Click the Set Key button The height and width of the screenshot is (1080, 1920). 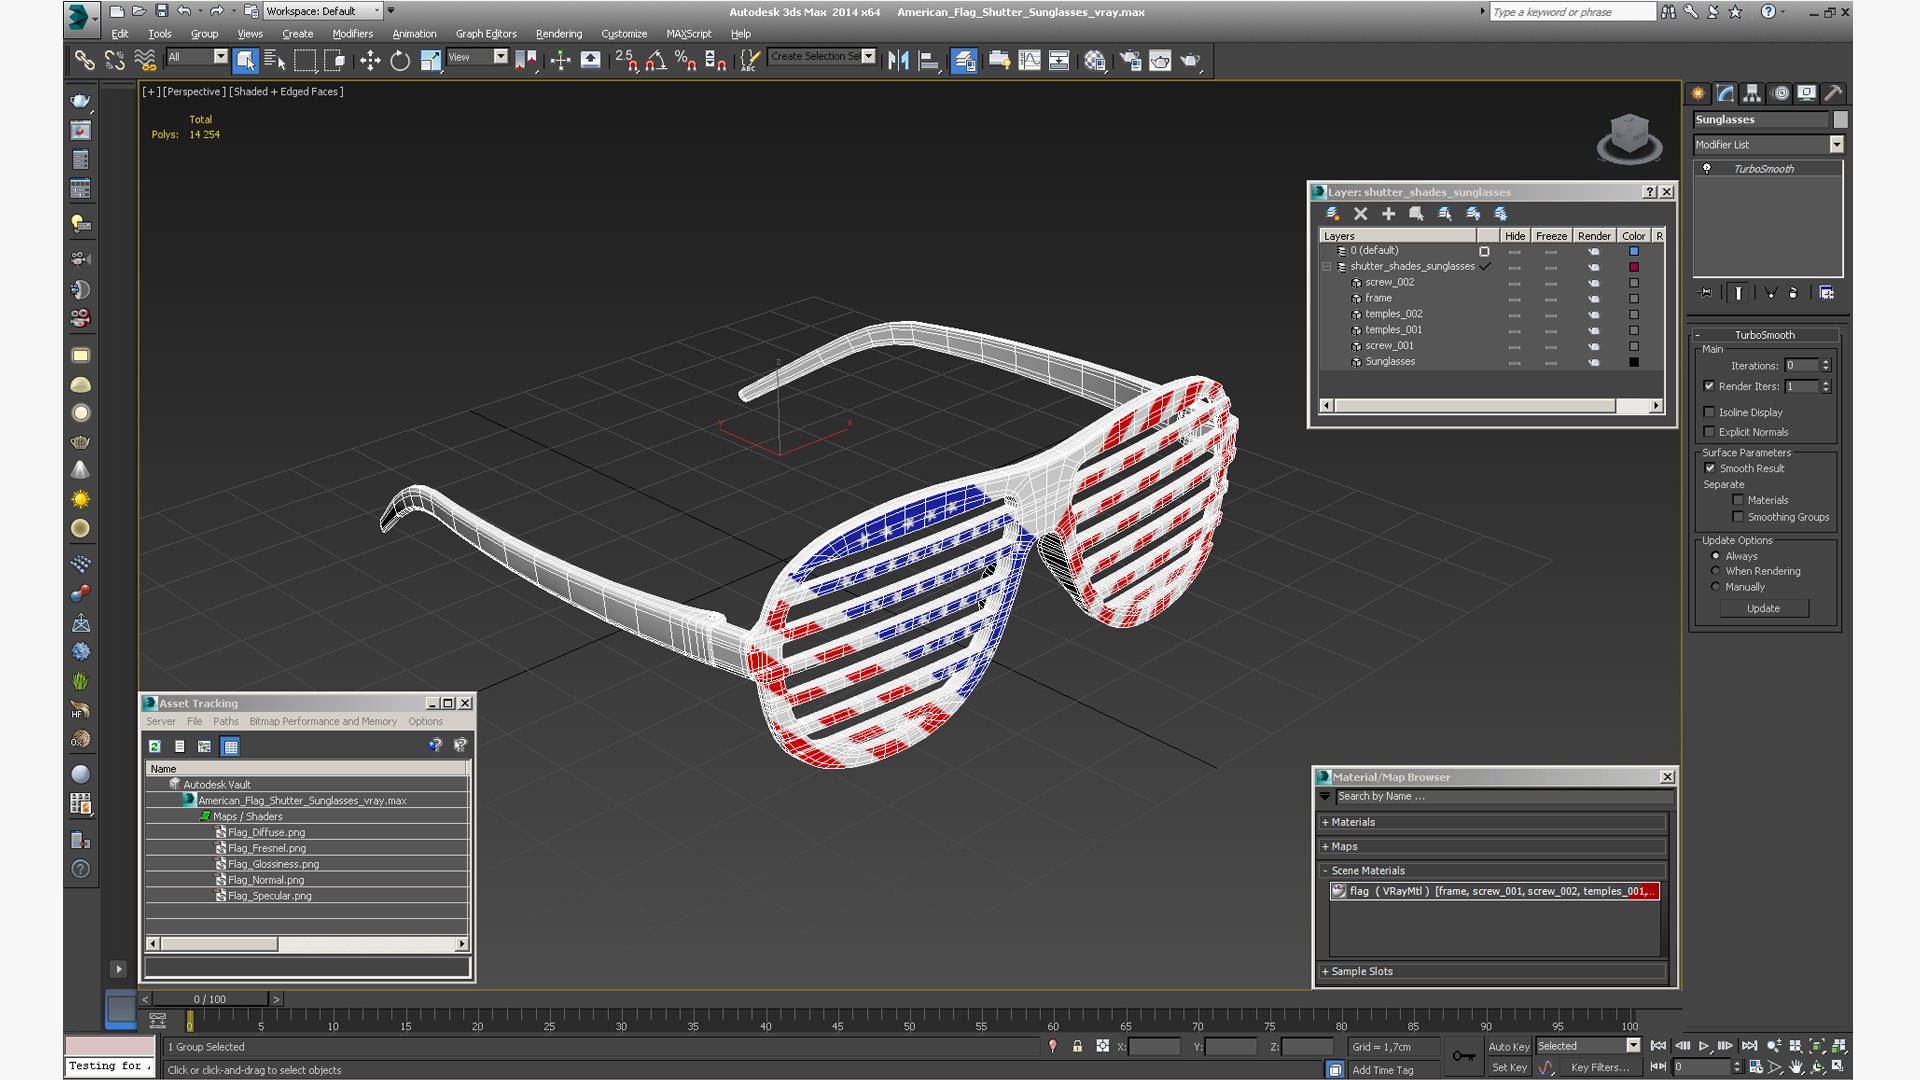1509,1067
